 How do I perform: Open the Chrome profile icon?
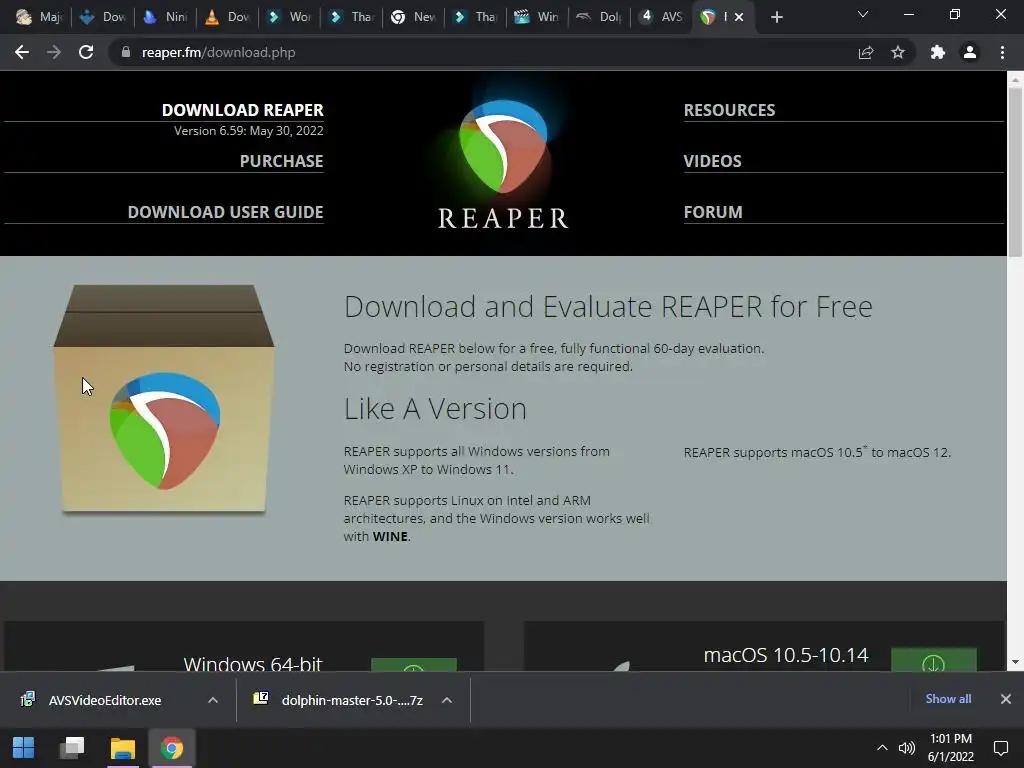click(970, 52)
